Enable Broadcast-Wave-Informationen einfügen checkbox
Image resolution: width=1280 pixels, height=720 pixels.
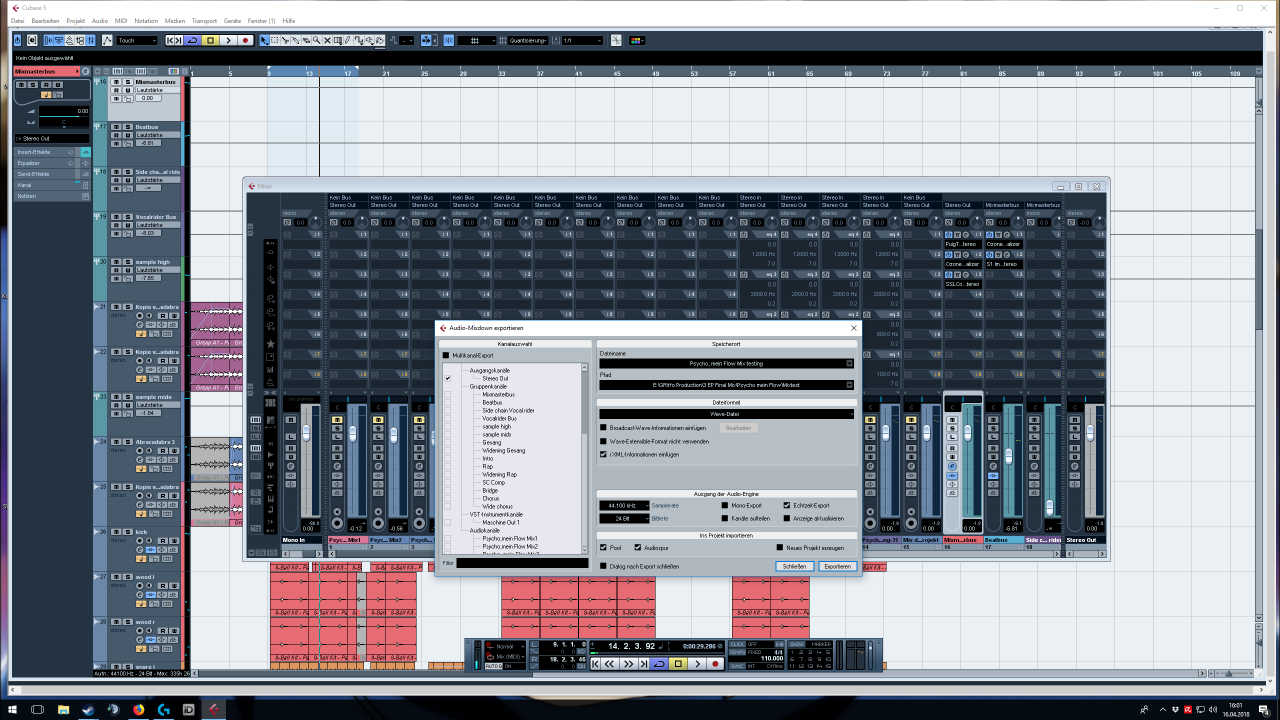[x=603, y=427]
